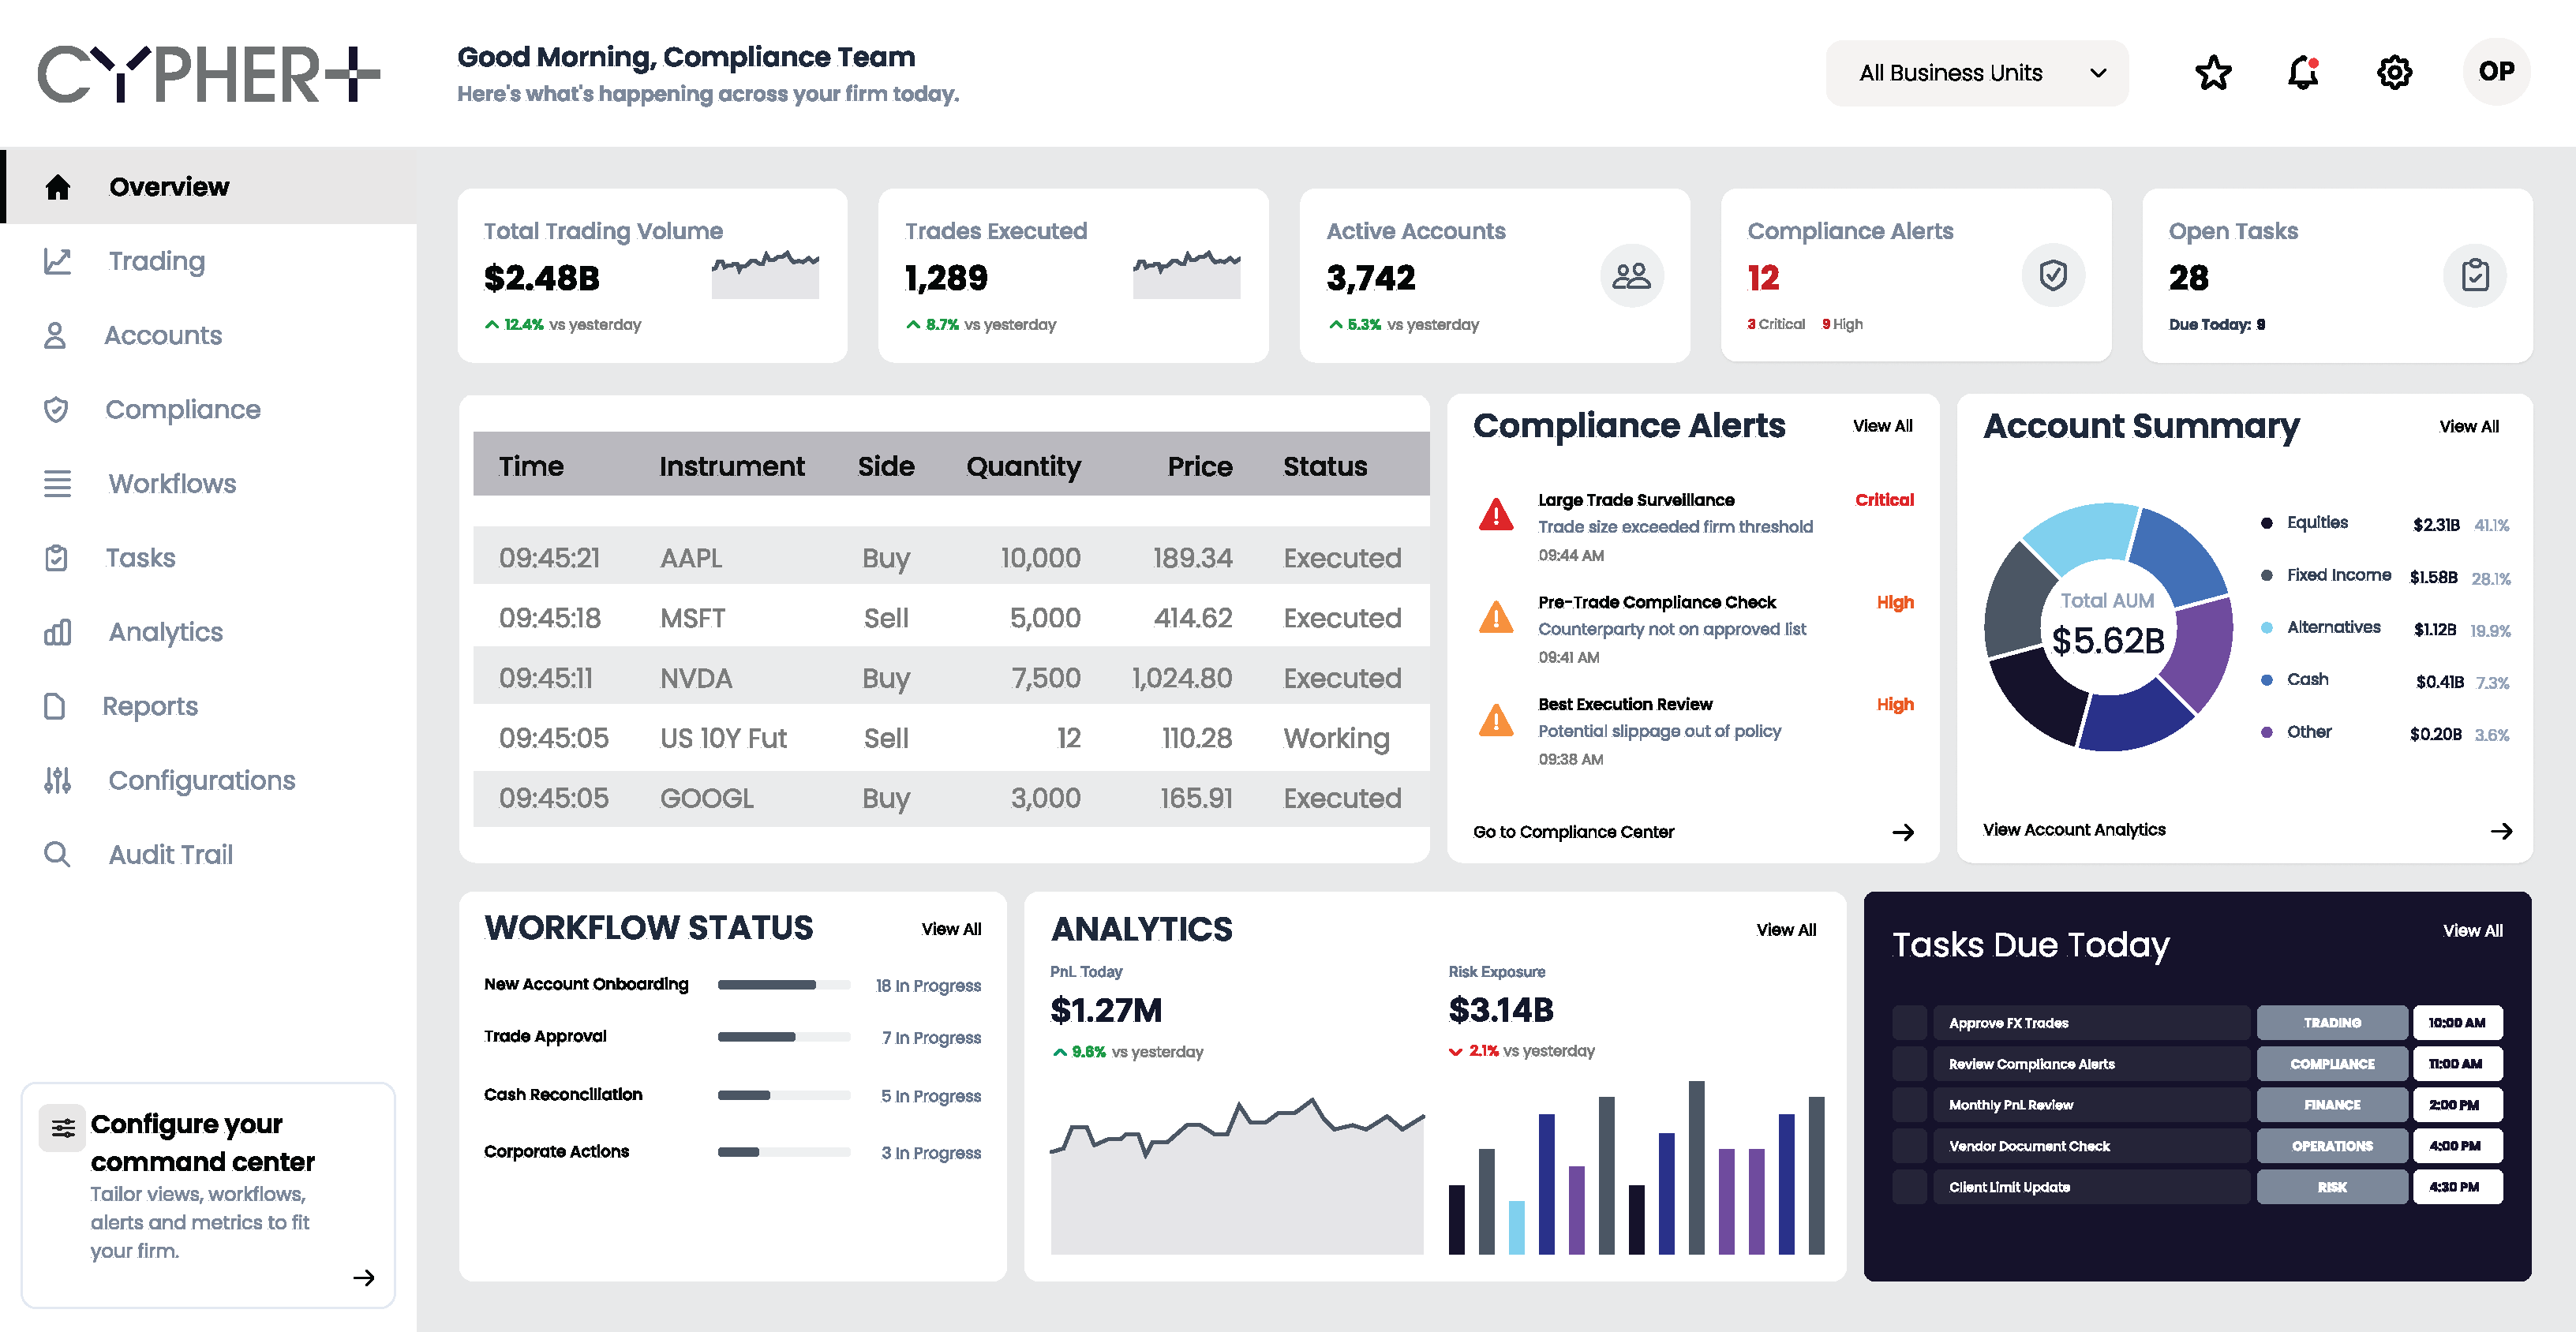Click View All in Analytics panel
2576x1332 pixels.
pyautogui.click(x=1786, y=930)
